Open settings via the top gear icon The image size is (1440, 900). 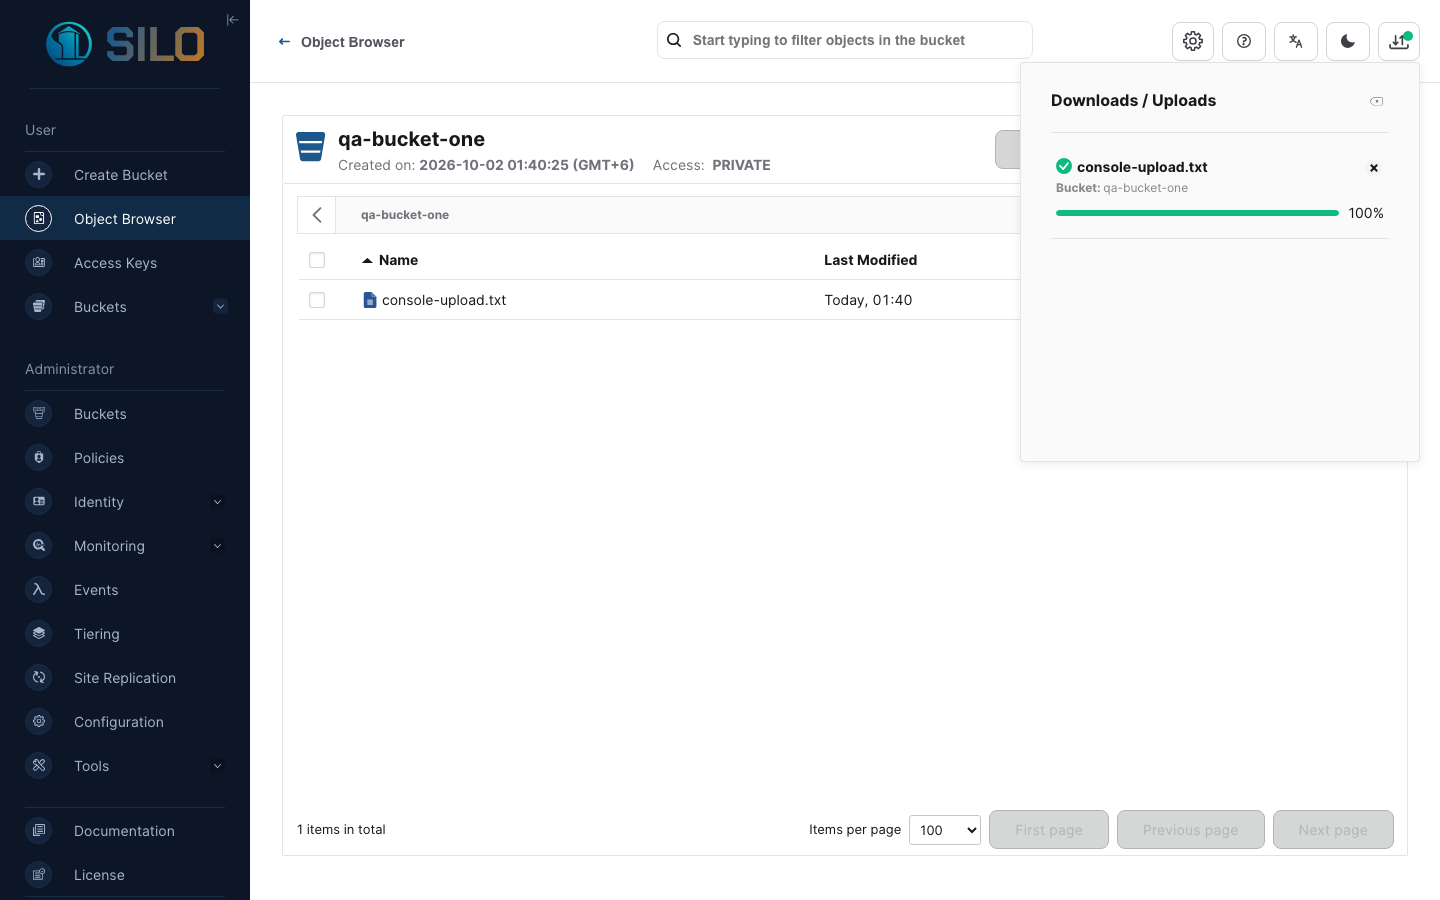1193,41
